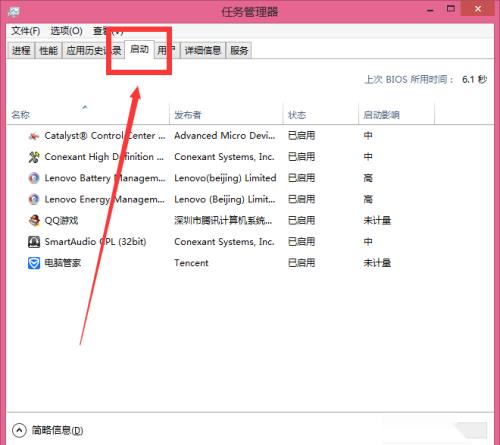Click the Lenovo Energy Management icon
Screen dimensions: 500x445
pyautogui.click(x=34, y=199)
